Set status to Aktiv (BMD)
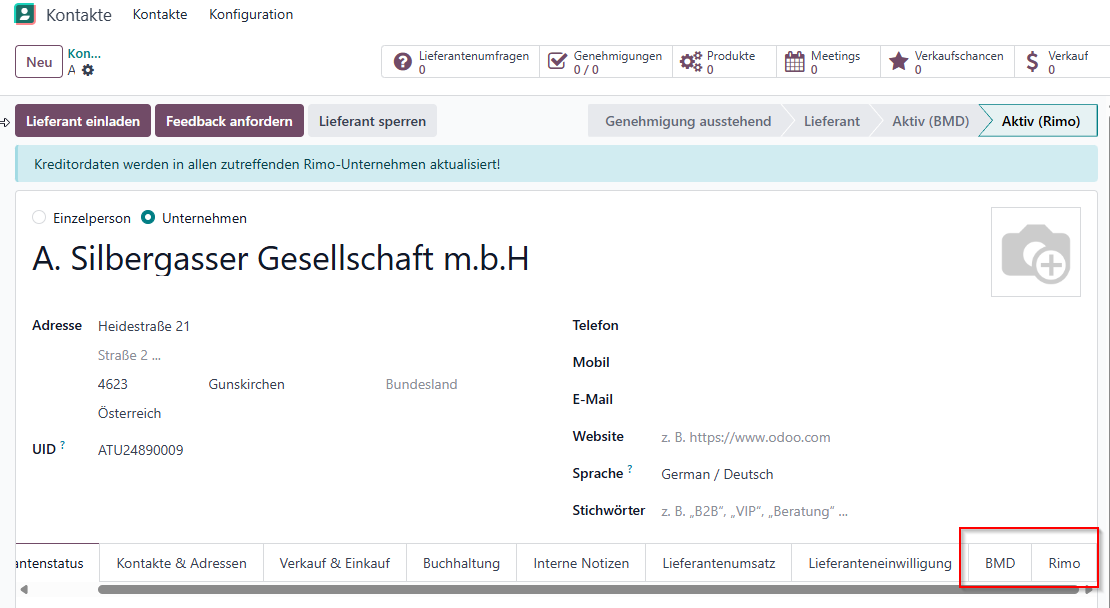The height and width of the screenshot is (608, 1110). coord(930,121)
